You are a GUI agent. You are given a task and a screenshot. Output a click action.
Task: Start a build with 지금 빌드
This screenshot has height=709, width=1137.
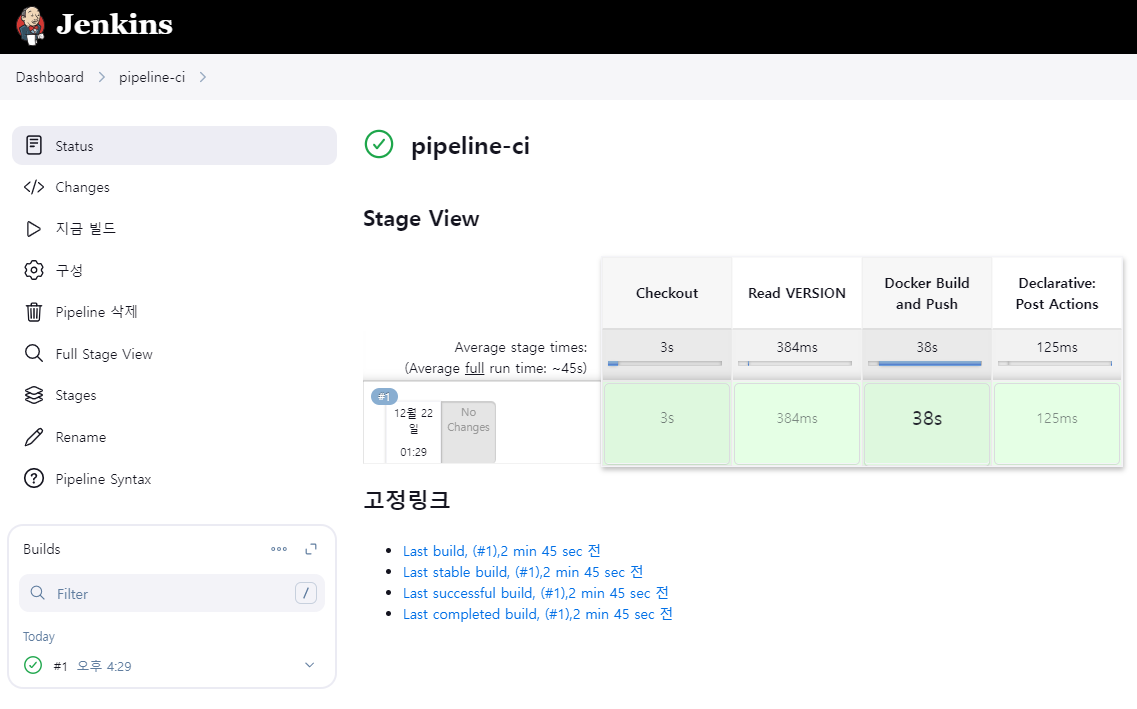pyautogui.click(x=174, y=229)
